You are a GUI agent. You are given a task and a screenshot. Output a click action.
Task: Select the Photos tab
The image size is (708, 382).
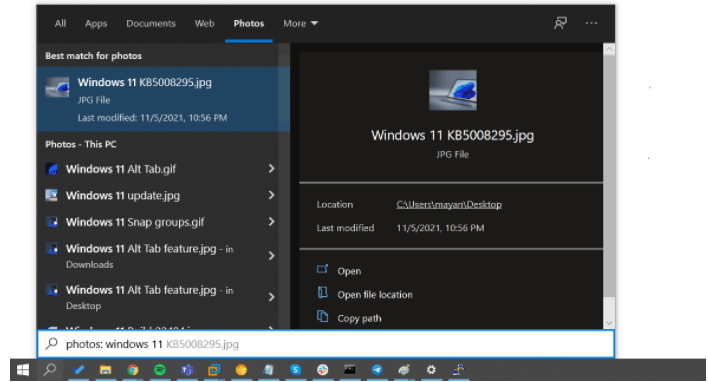(x=249, y=23)
